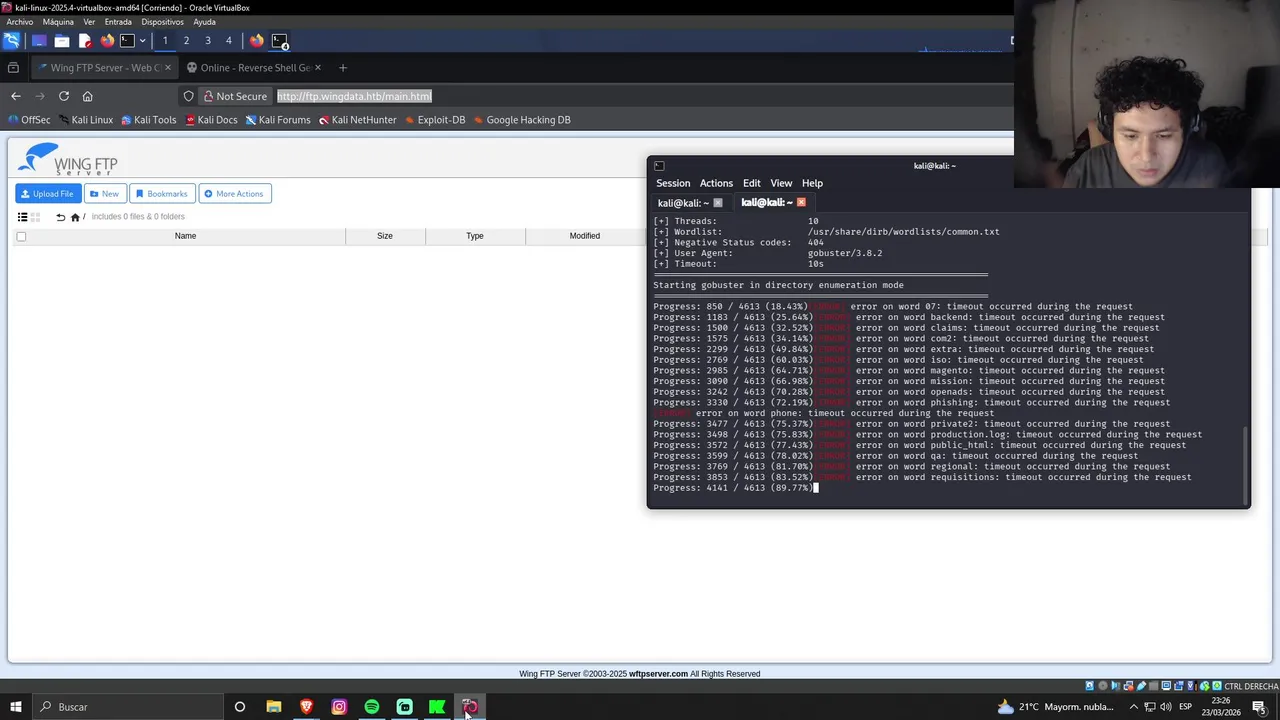Switch to workspace 2
The height and width of the screenshot is (720, 1280).
click(x=186, y=41)
